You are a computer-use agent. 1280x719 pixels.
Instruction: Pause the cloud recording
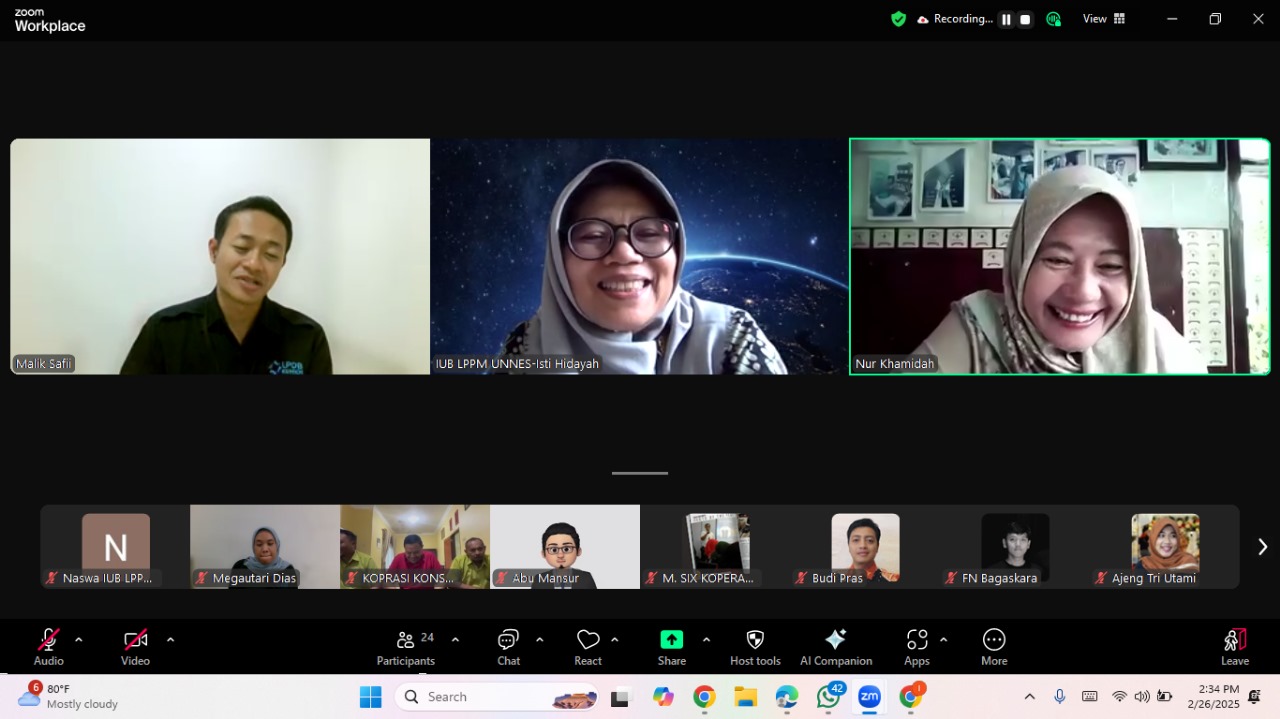click(1006, 19)
